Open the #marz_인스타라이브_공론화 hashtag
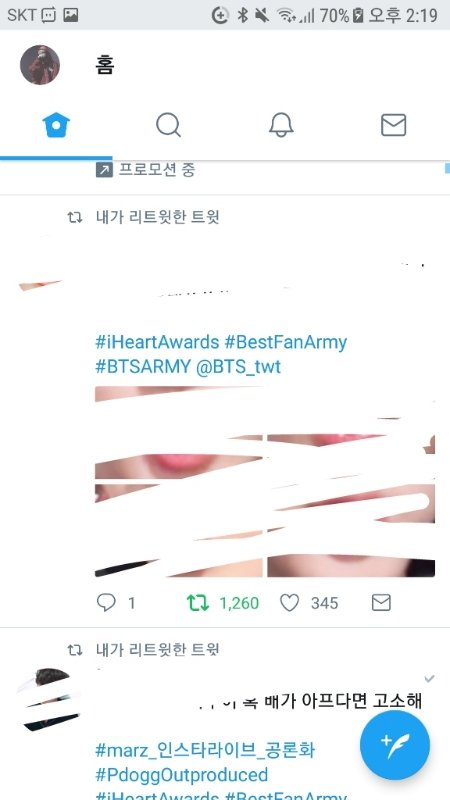450x800 pixels. [205, 751]
